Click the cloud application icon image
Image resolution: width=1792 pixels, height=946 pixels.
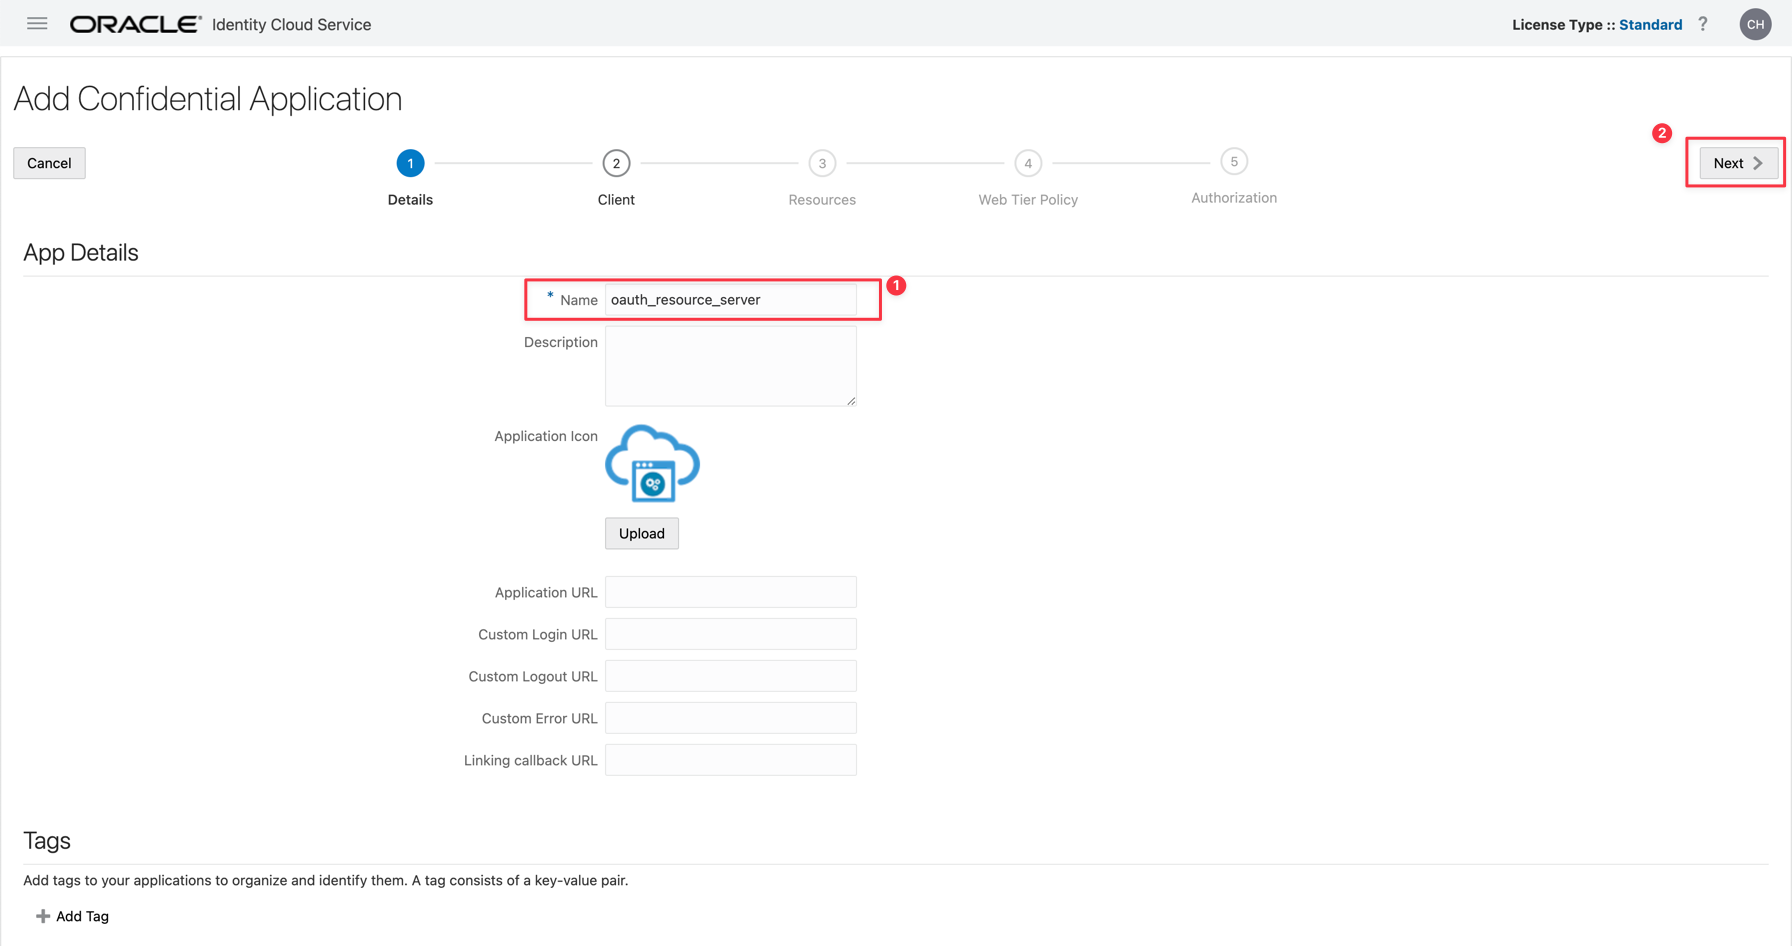(x=652, y=464)
